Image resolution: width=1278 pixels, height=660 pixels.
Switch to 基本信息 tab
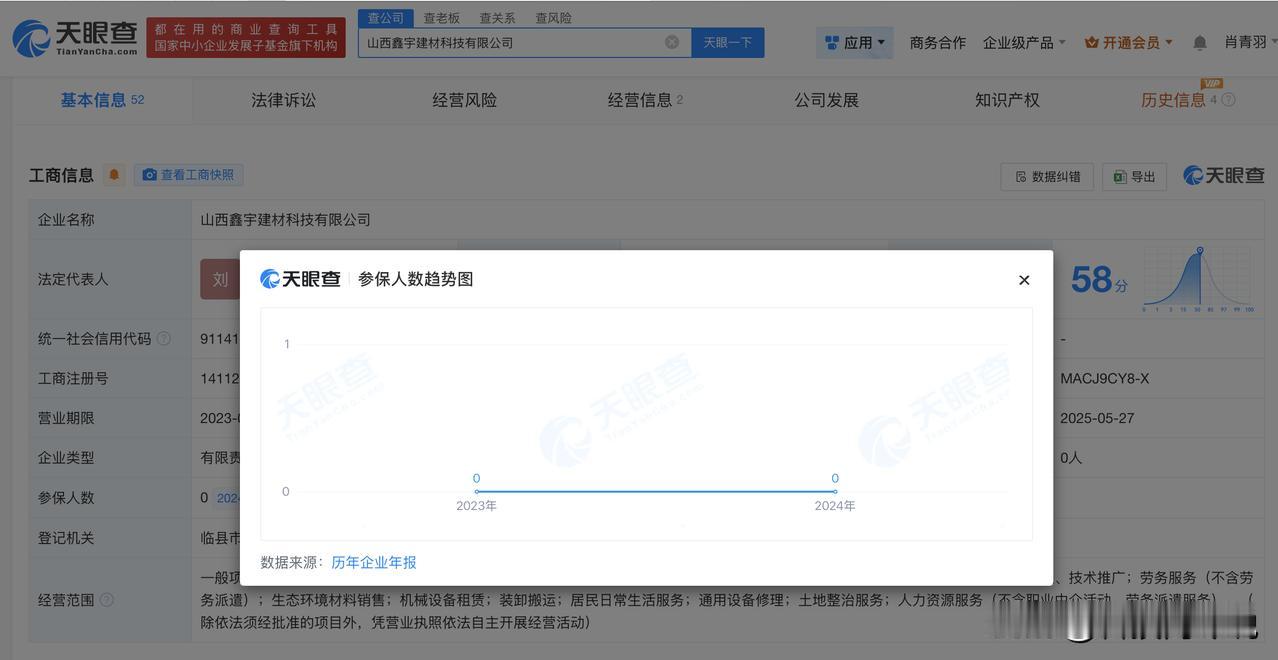point(102,100)
